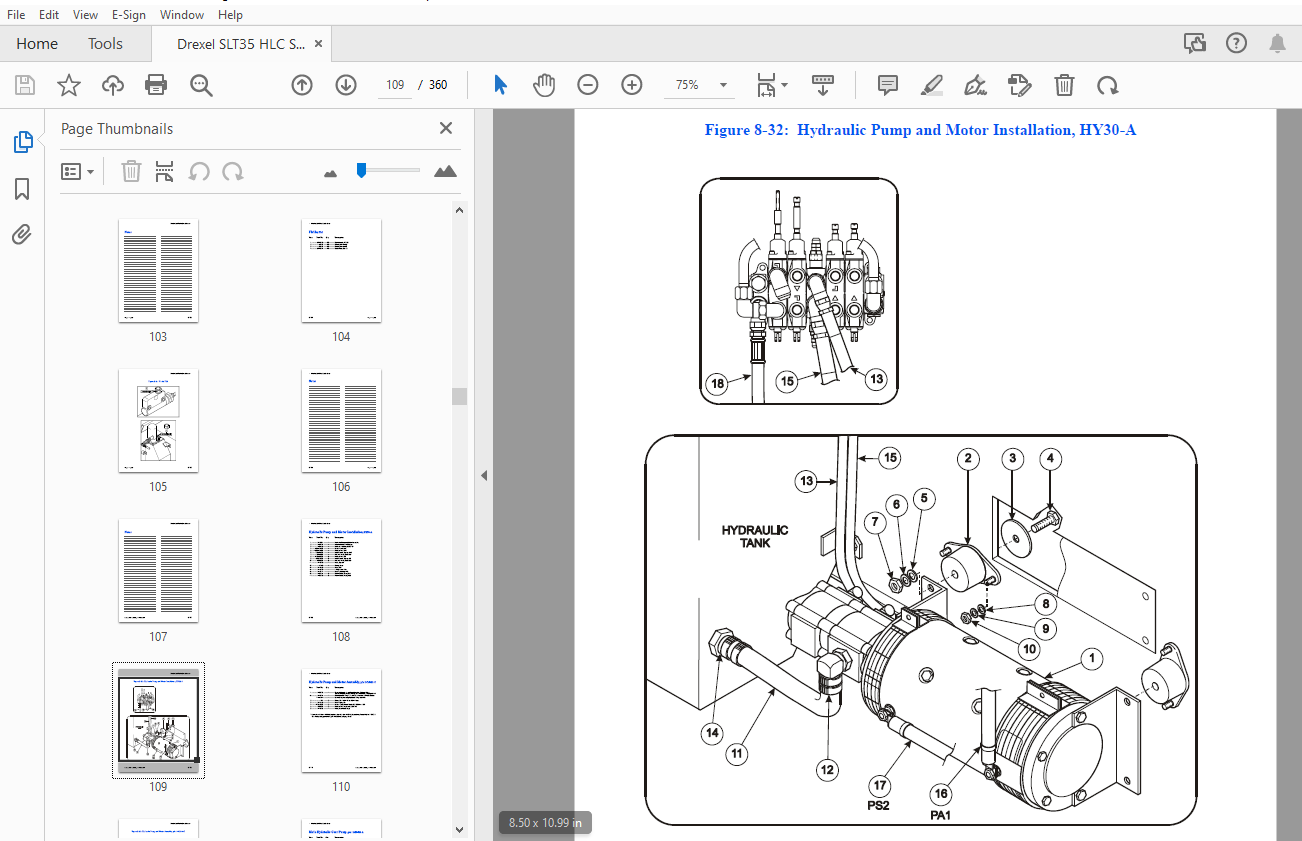Open the Help menu
The height and width of the screenshot is (841, 1302).
point(230,14)
